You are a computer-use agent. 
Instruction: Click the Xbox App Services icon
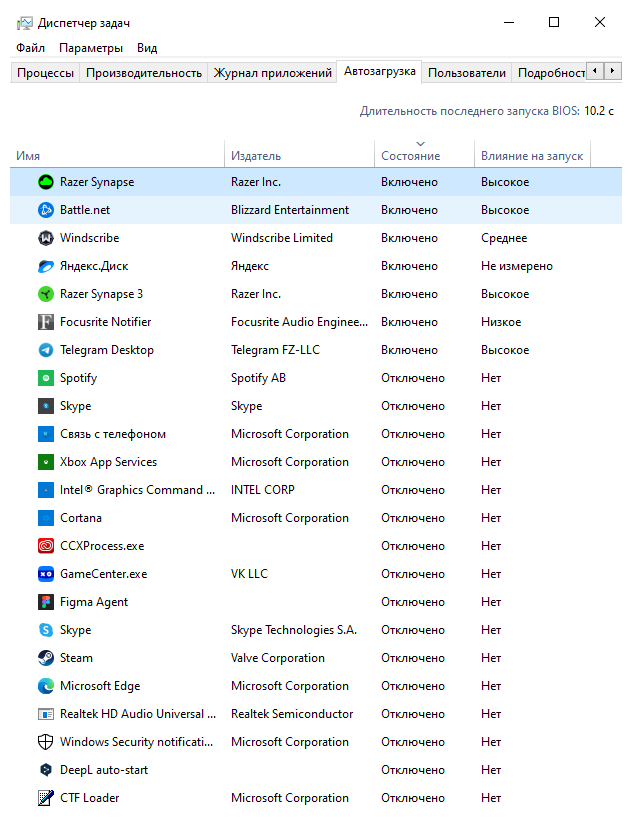[x=46, y=462]
